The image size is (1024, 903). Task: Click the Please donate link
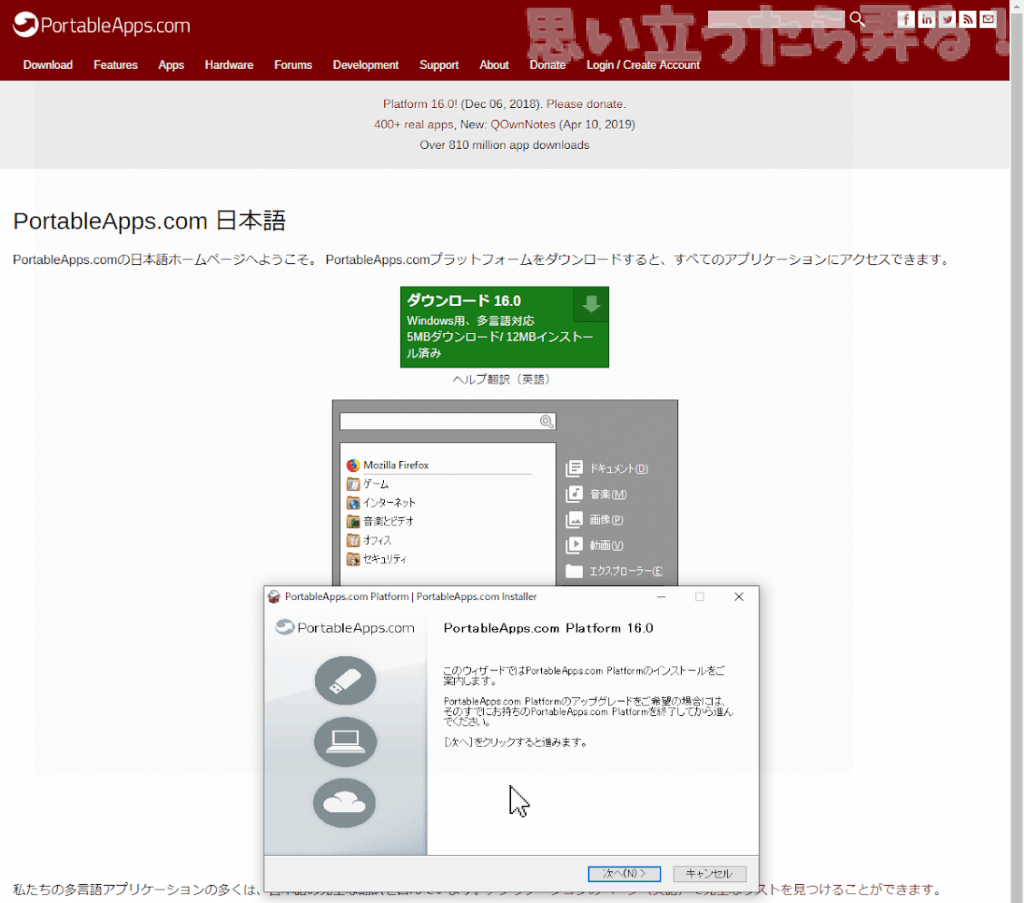click(586, 104)
